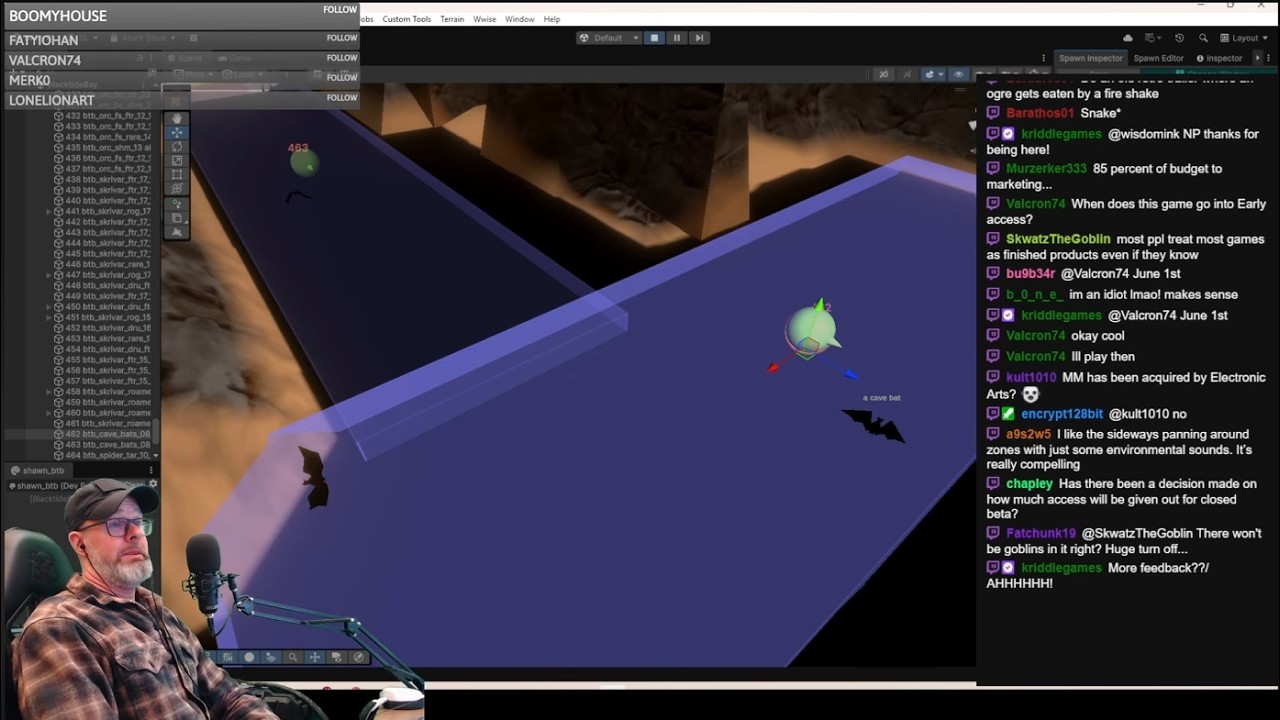This screenshot has height=720, width=1280.
Task: Follow FATYIOHAN
Action: click(341, 38)
